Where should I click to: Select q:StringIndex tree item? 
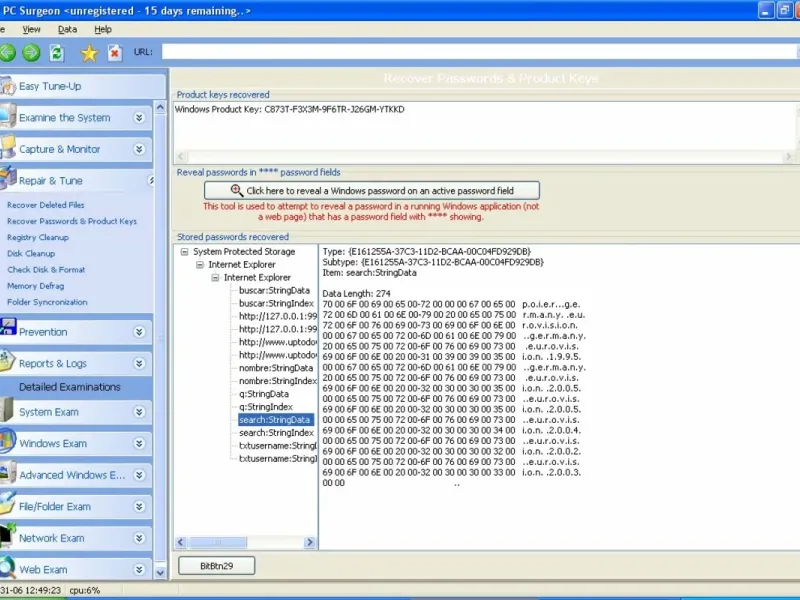click(x=266, y=407)
